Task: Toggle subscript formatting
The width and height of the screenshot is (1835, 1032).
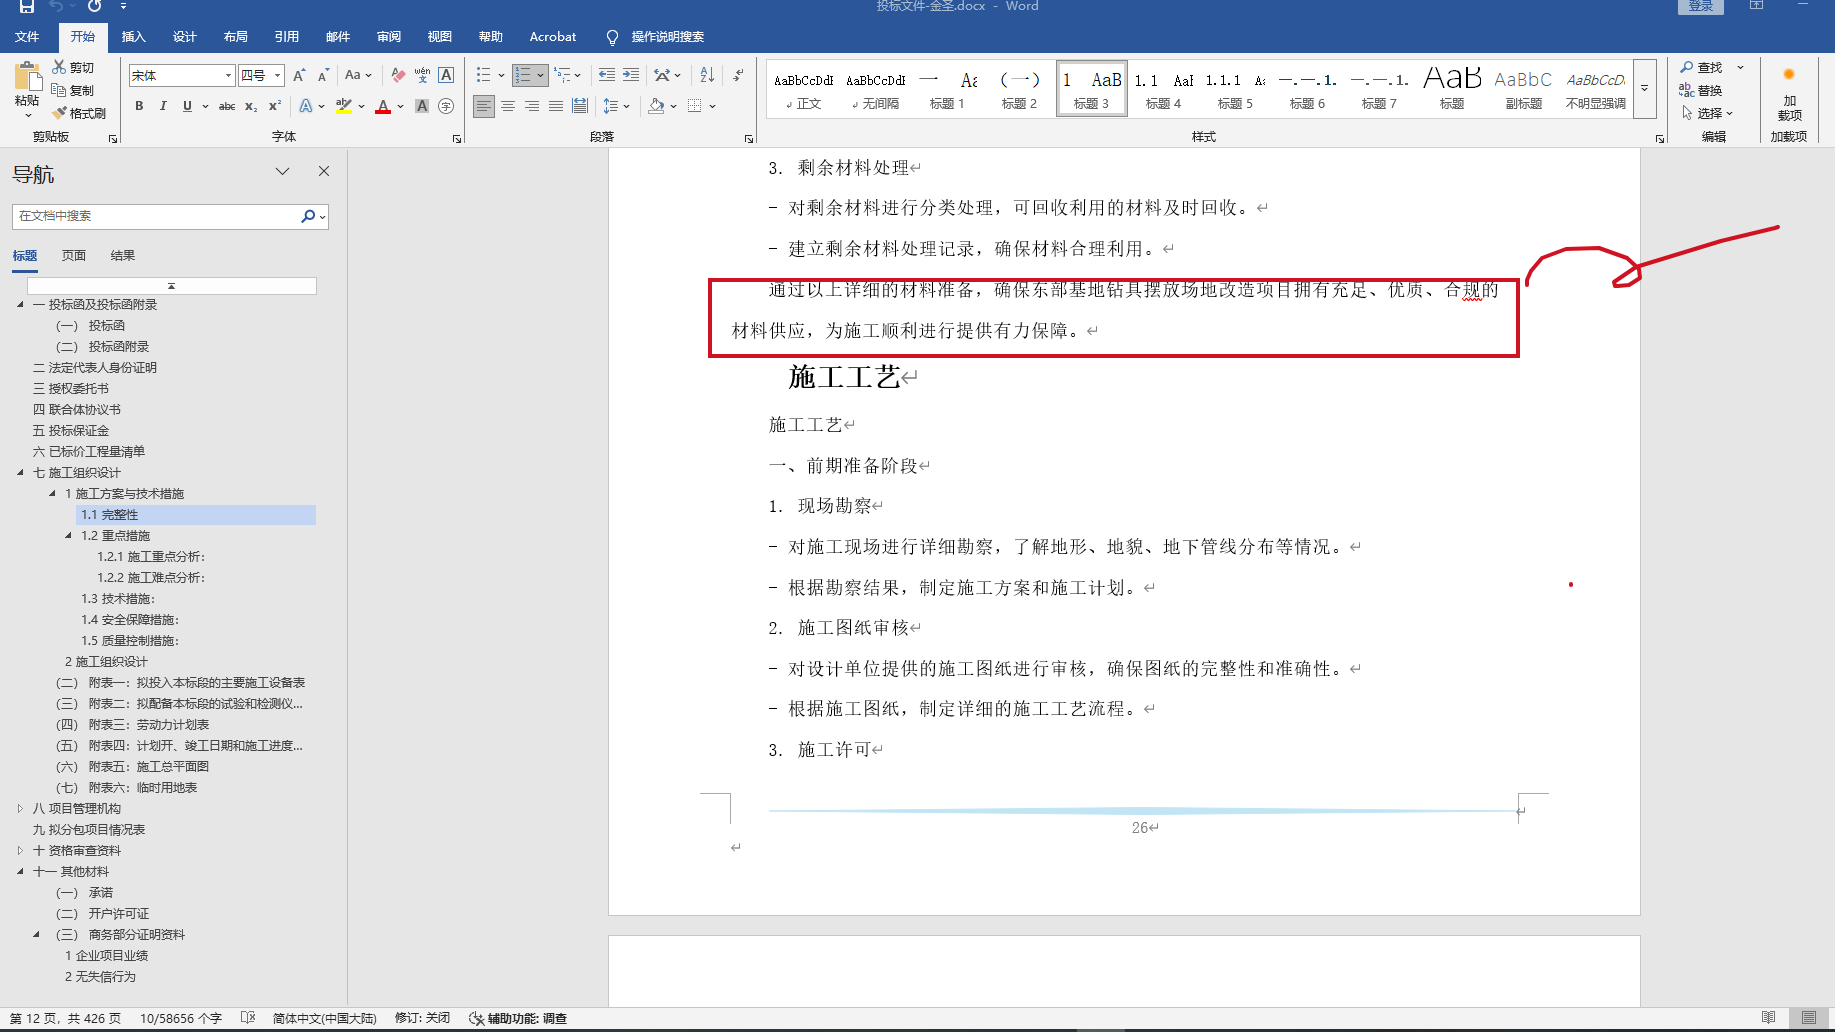Action: [251, 106]
